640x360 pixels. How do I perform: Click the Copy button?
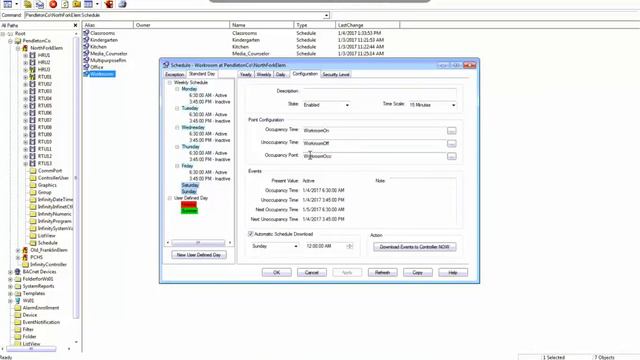tap(418, 272)
